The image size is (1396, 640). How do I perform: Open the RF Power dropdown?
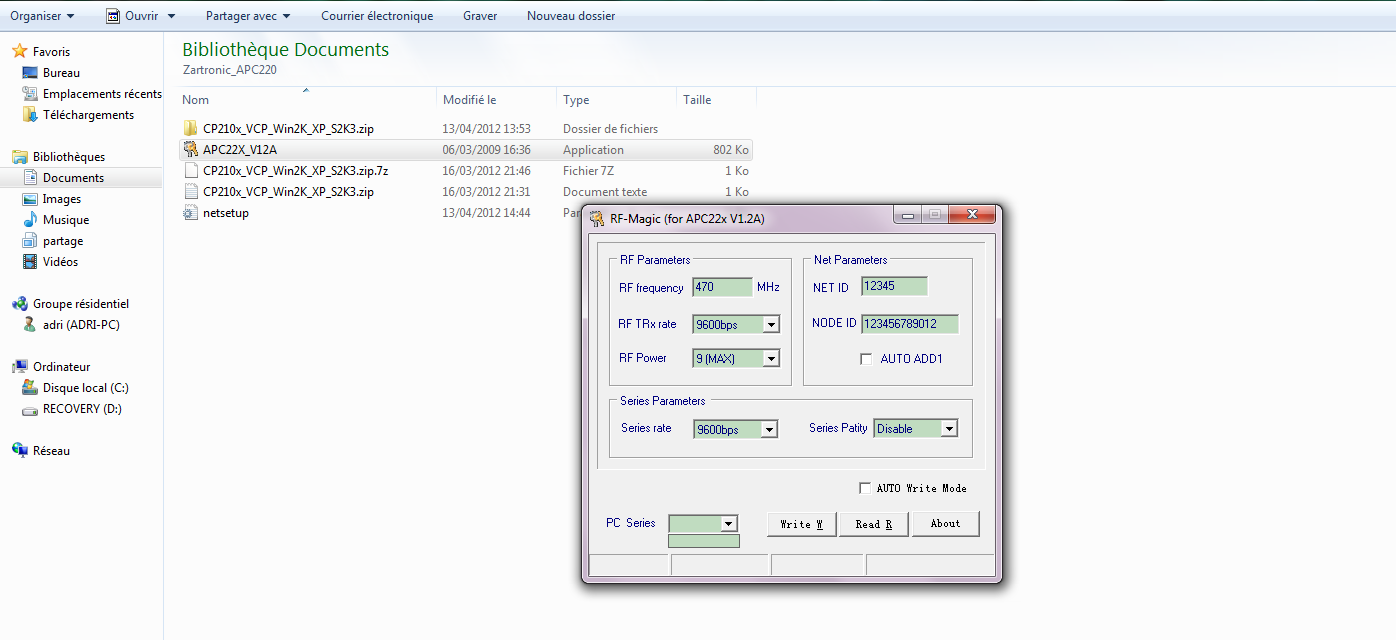click(771, 358)
